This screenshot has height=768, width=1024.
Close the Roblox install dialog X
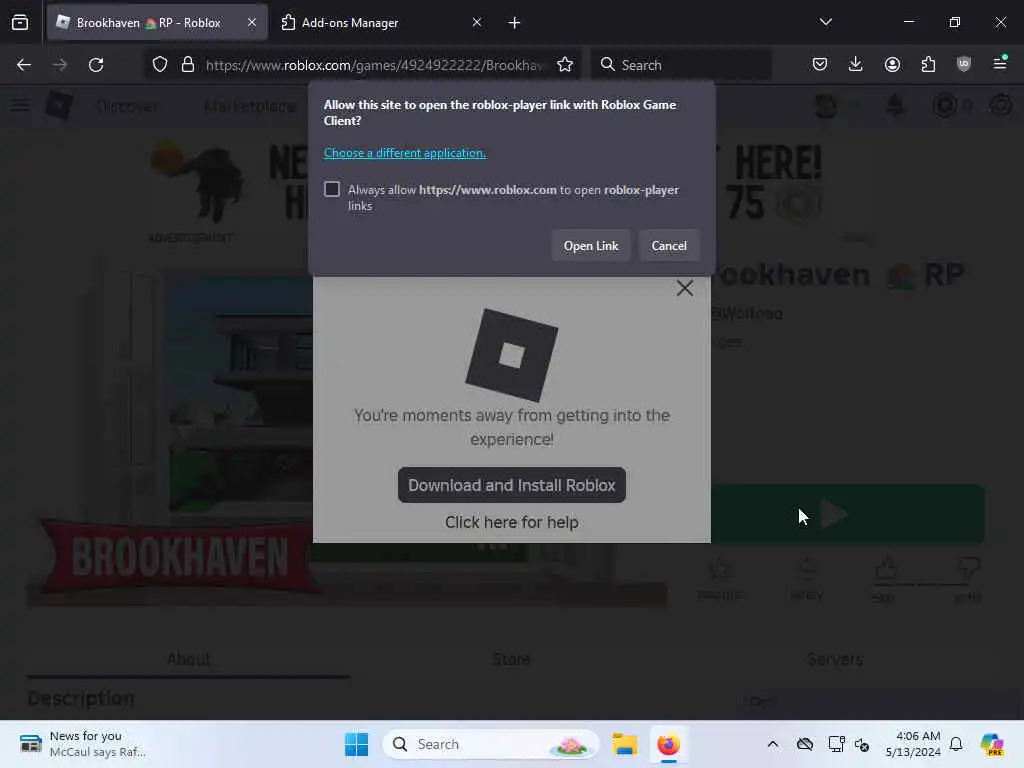point(684,288)
